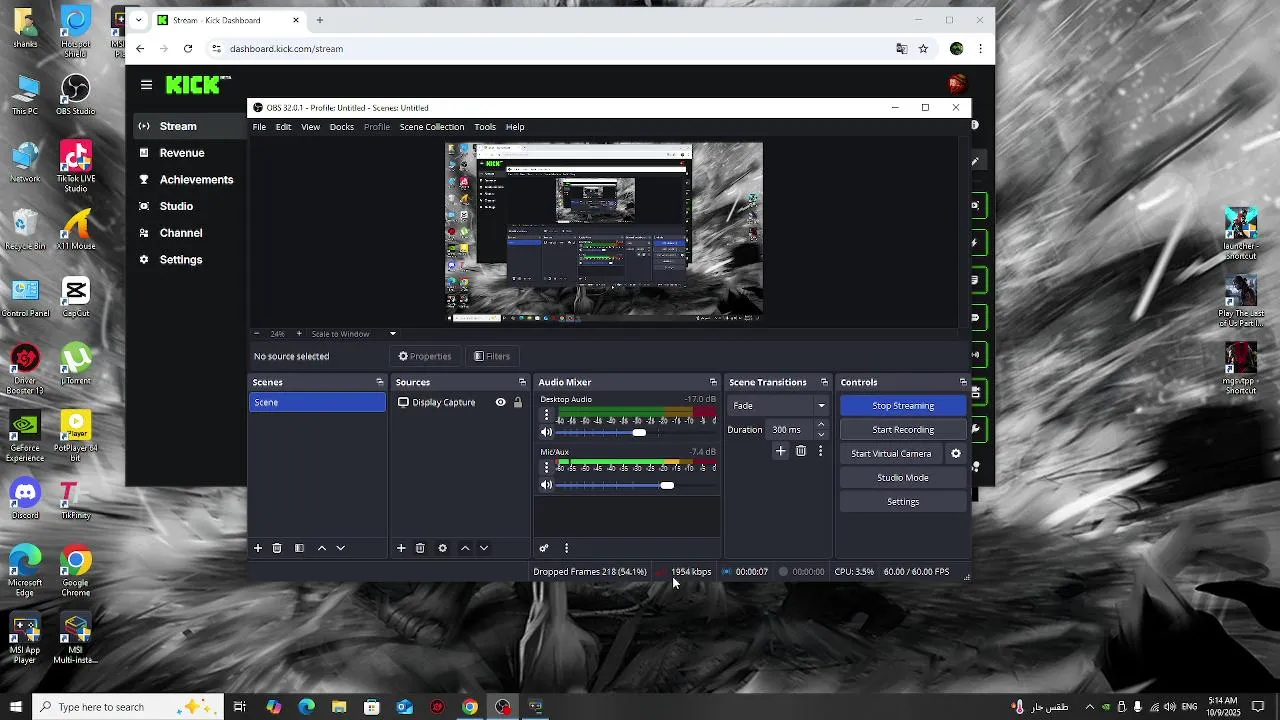Open Channel in Kick sidebar
The height and width of the screenshot is (720, 1280).
181,233
